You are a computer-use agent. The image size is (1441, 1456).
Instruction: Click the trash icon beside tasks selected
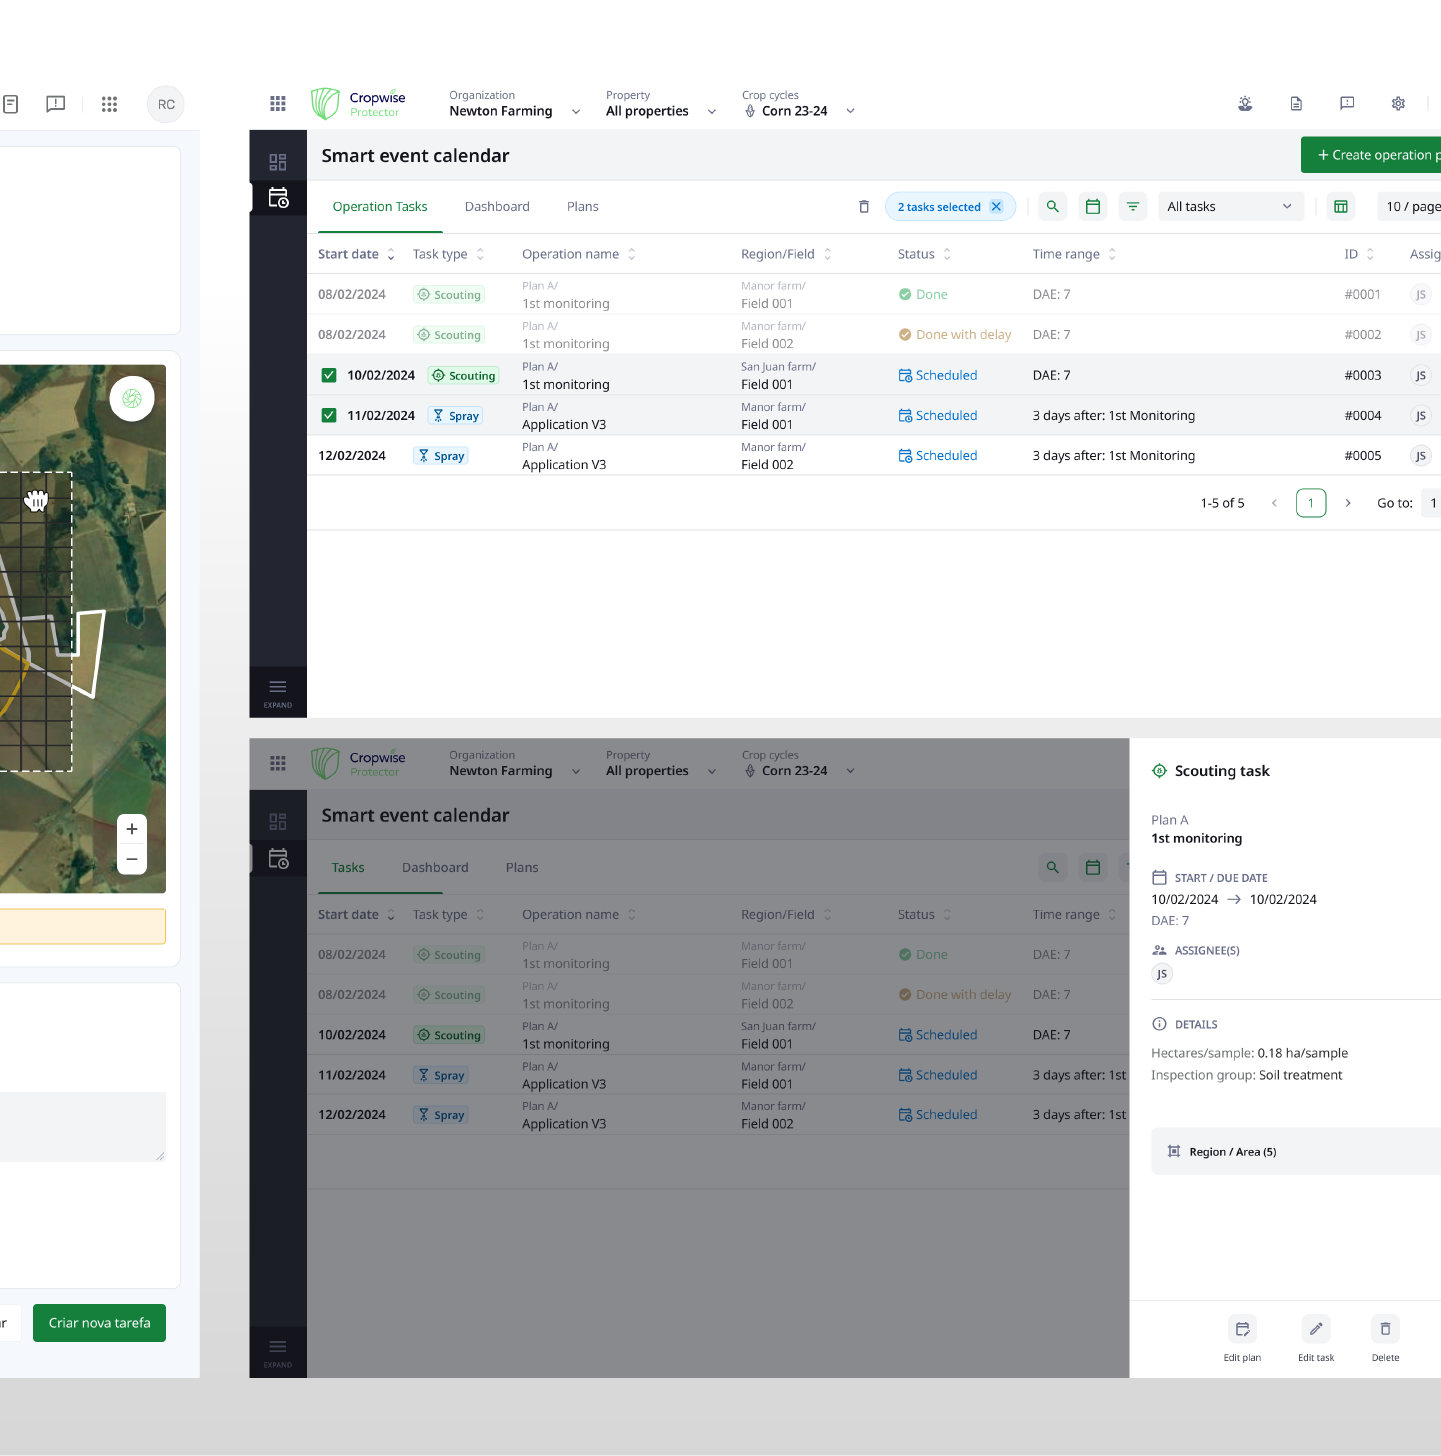pos(864,207)
